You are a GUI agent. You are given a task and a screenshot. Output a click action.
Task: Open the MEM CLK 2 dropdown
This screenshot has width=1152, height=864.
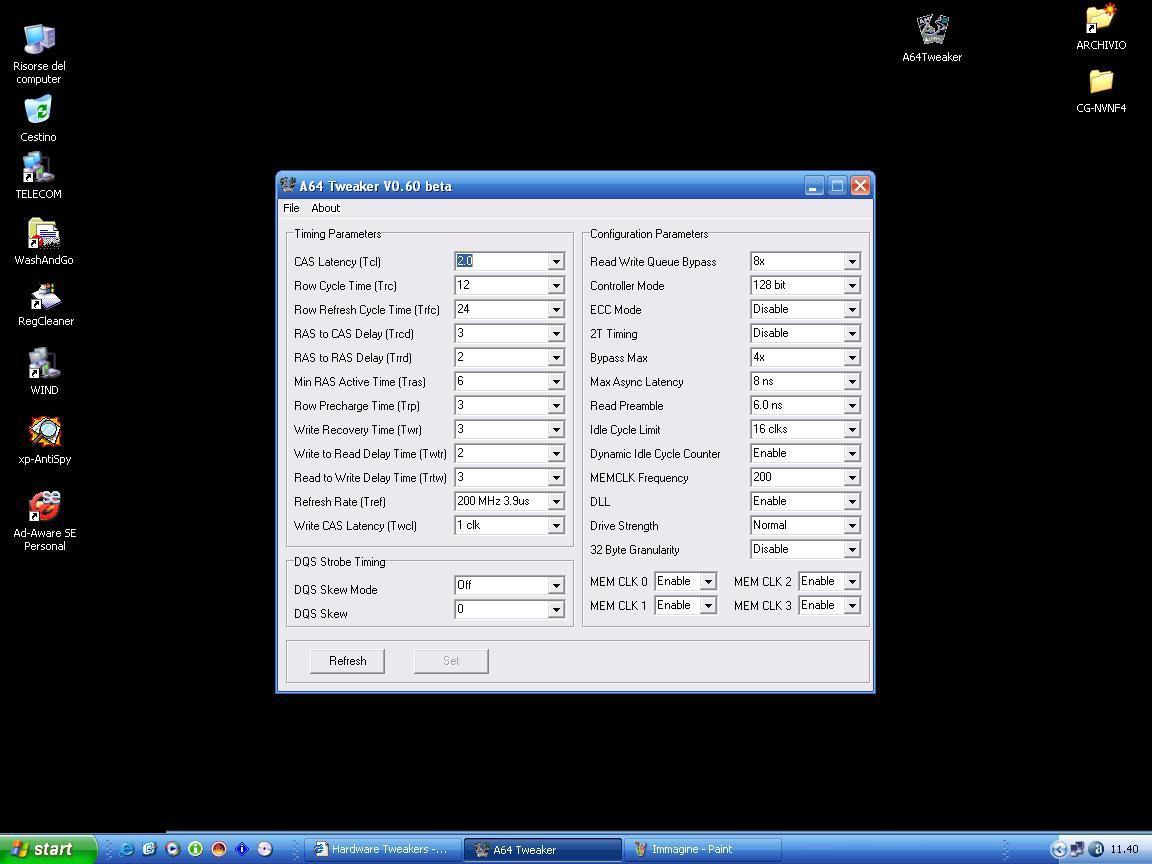coord(852,582)
